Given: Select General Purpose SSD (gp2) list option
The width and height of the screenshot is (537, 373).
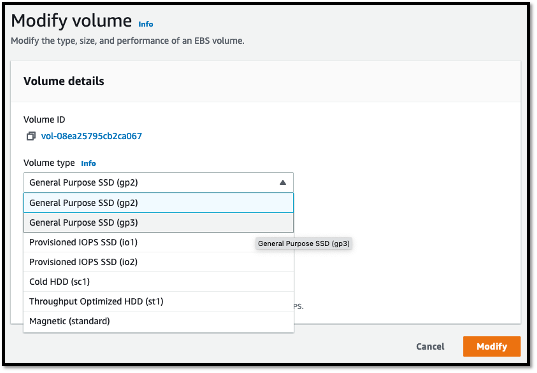Looking at the screenshot, I should 159,203.
